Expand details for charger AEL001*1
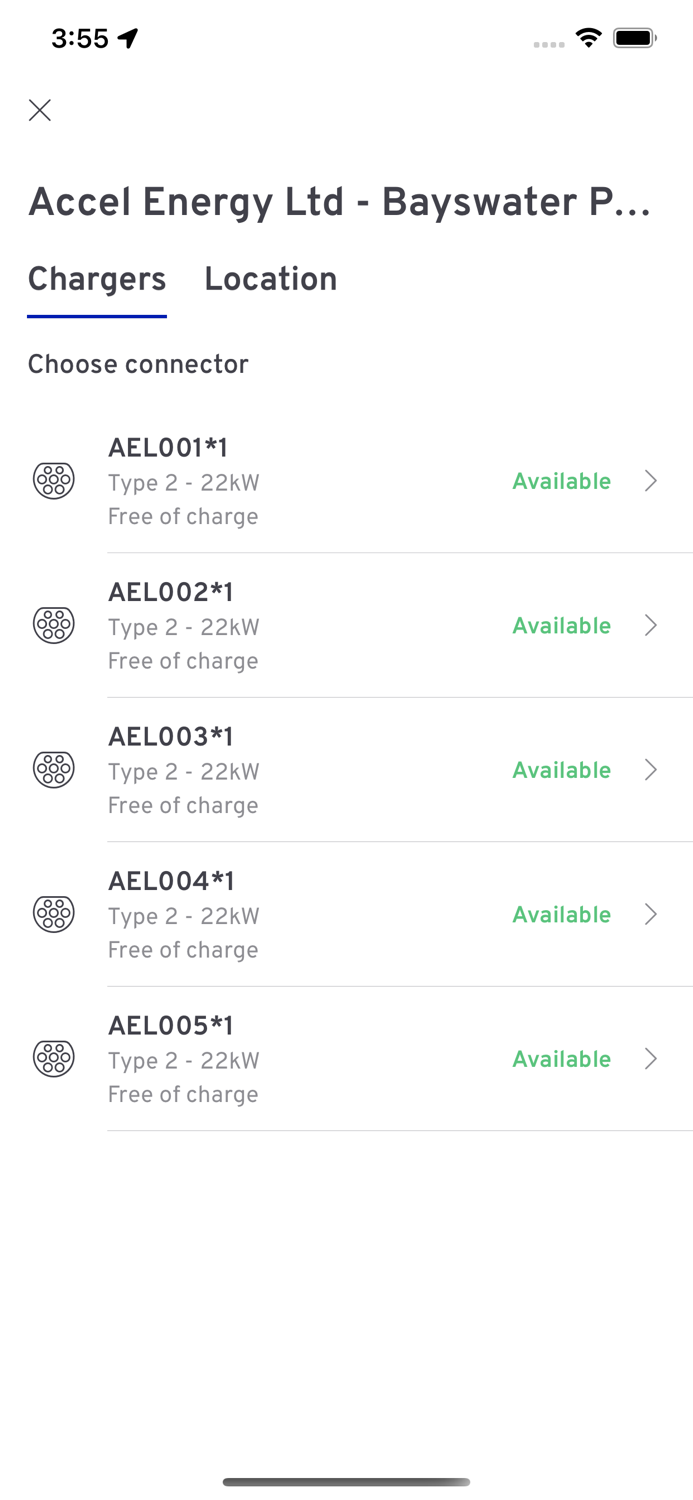693x1500 pixels. click(651, 480)
